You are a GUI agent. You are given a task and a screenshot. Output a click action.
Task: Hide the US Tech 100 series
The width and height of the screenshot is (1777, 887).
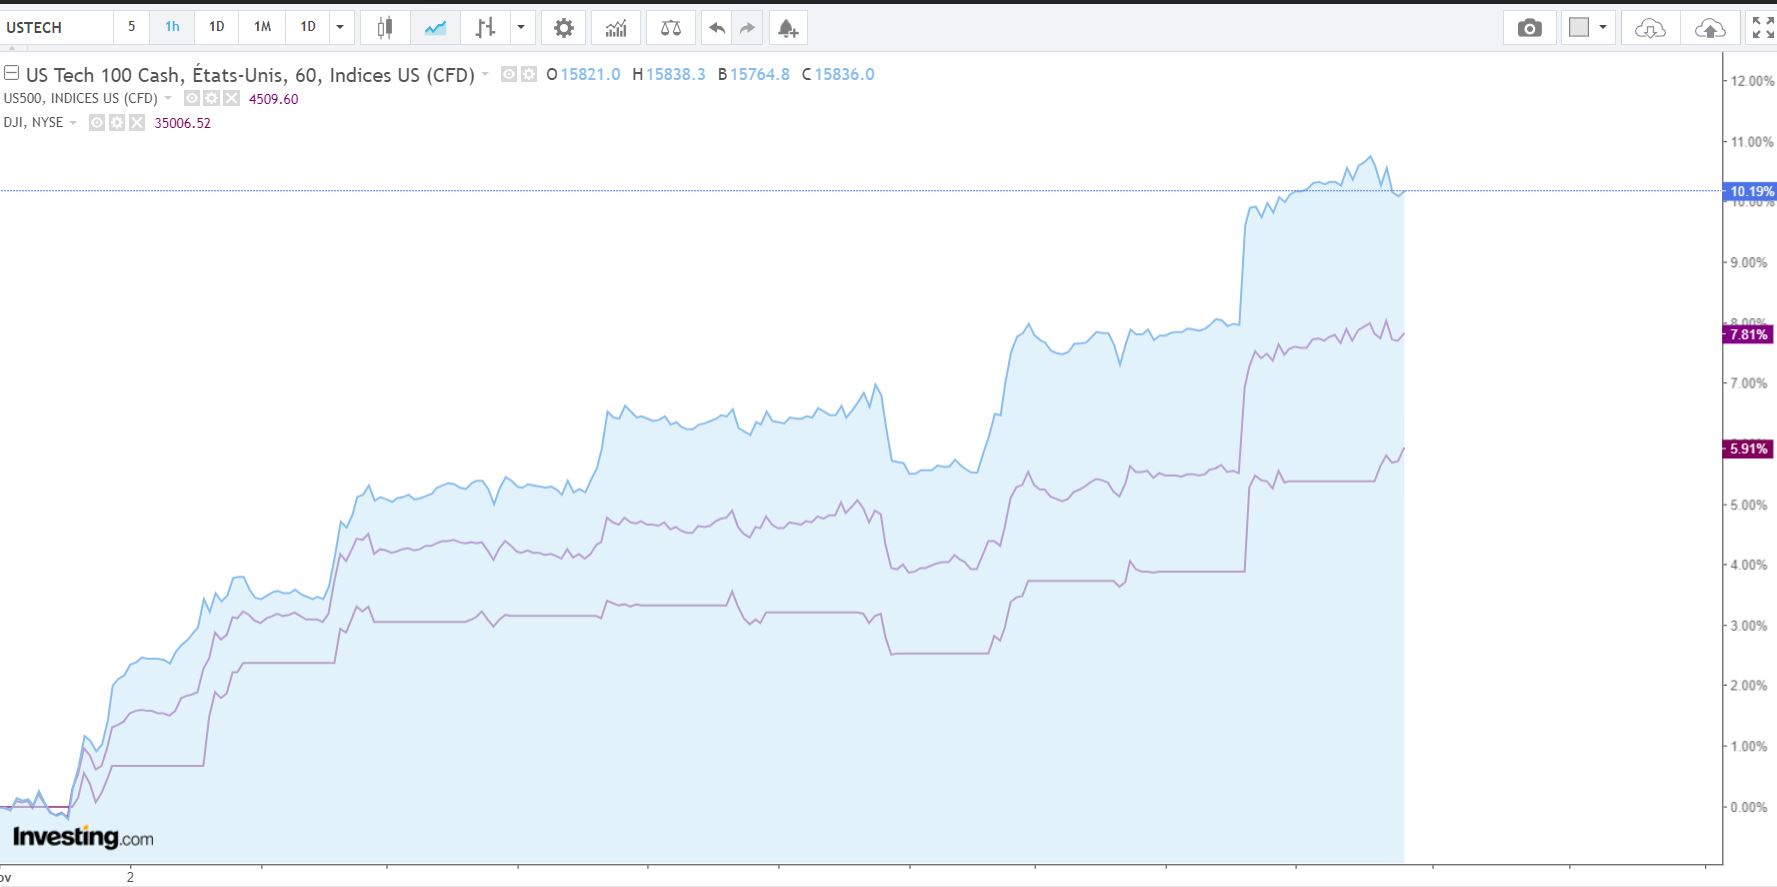[509, 74]
